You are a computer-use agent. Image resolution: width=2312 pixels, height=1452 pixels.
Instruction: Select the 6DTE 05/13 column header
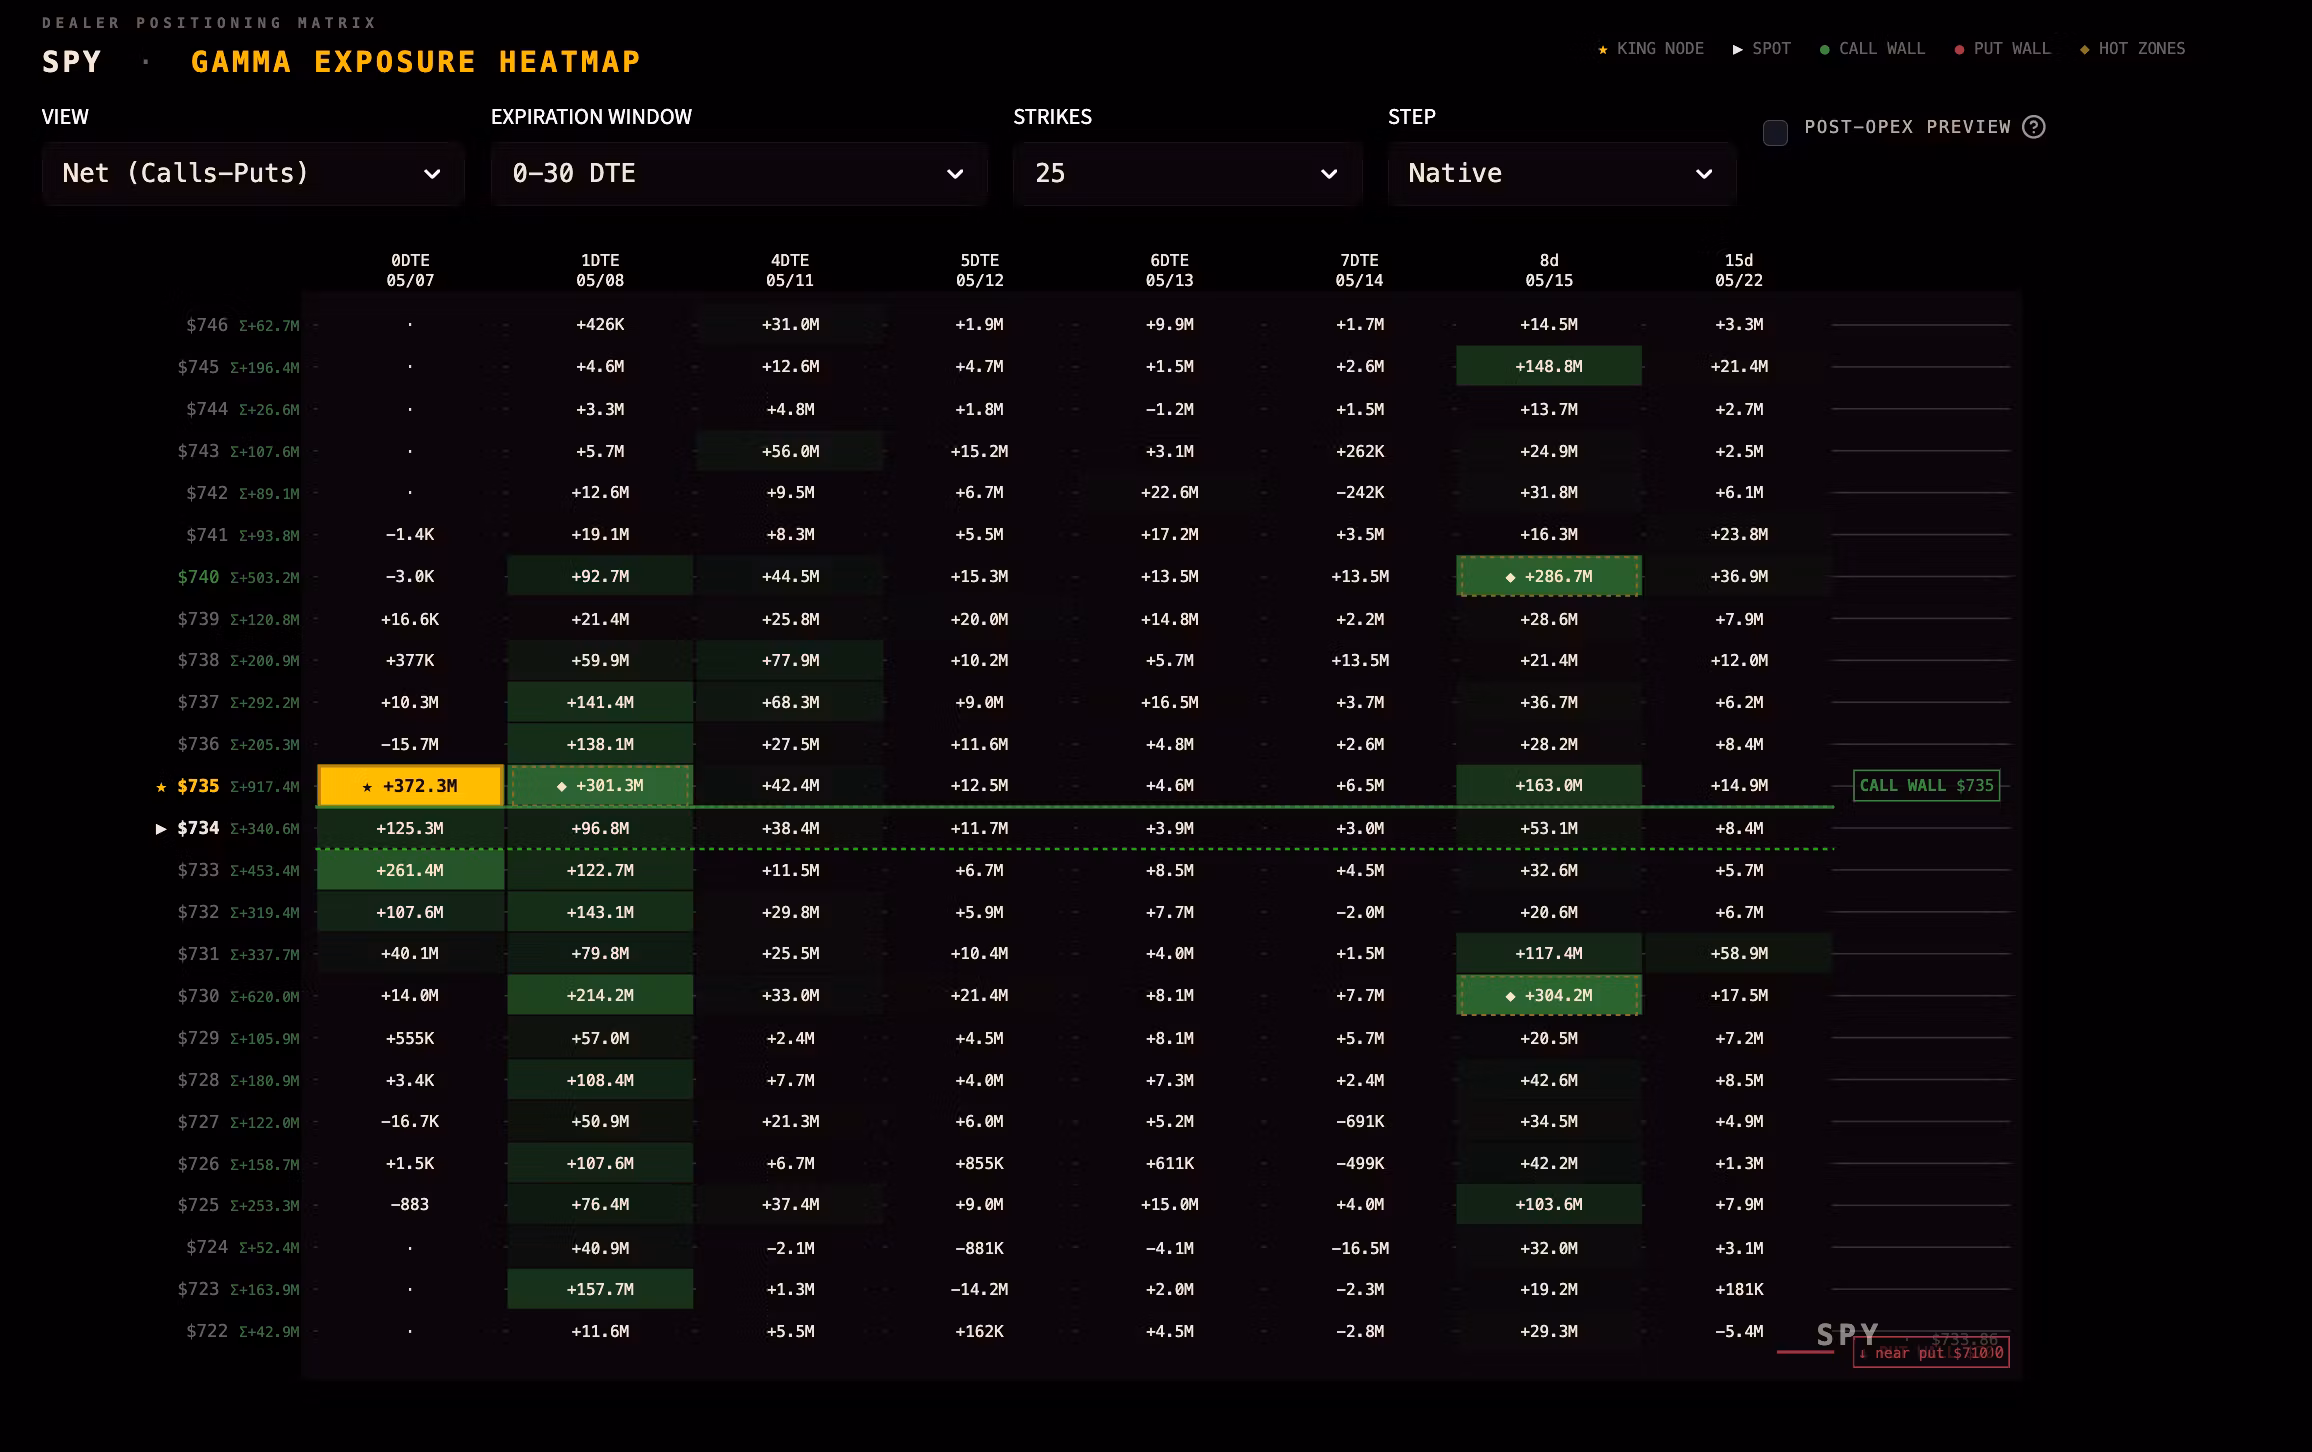(1169, 270)
